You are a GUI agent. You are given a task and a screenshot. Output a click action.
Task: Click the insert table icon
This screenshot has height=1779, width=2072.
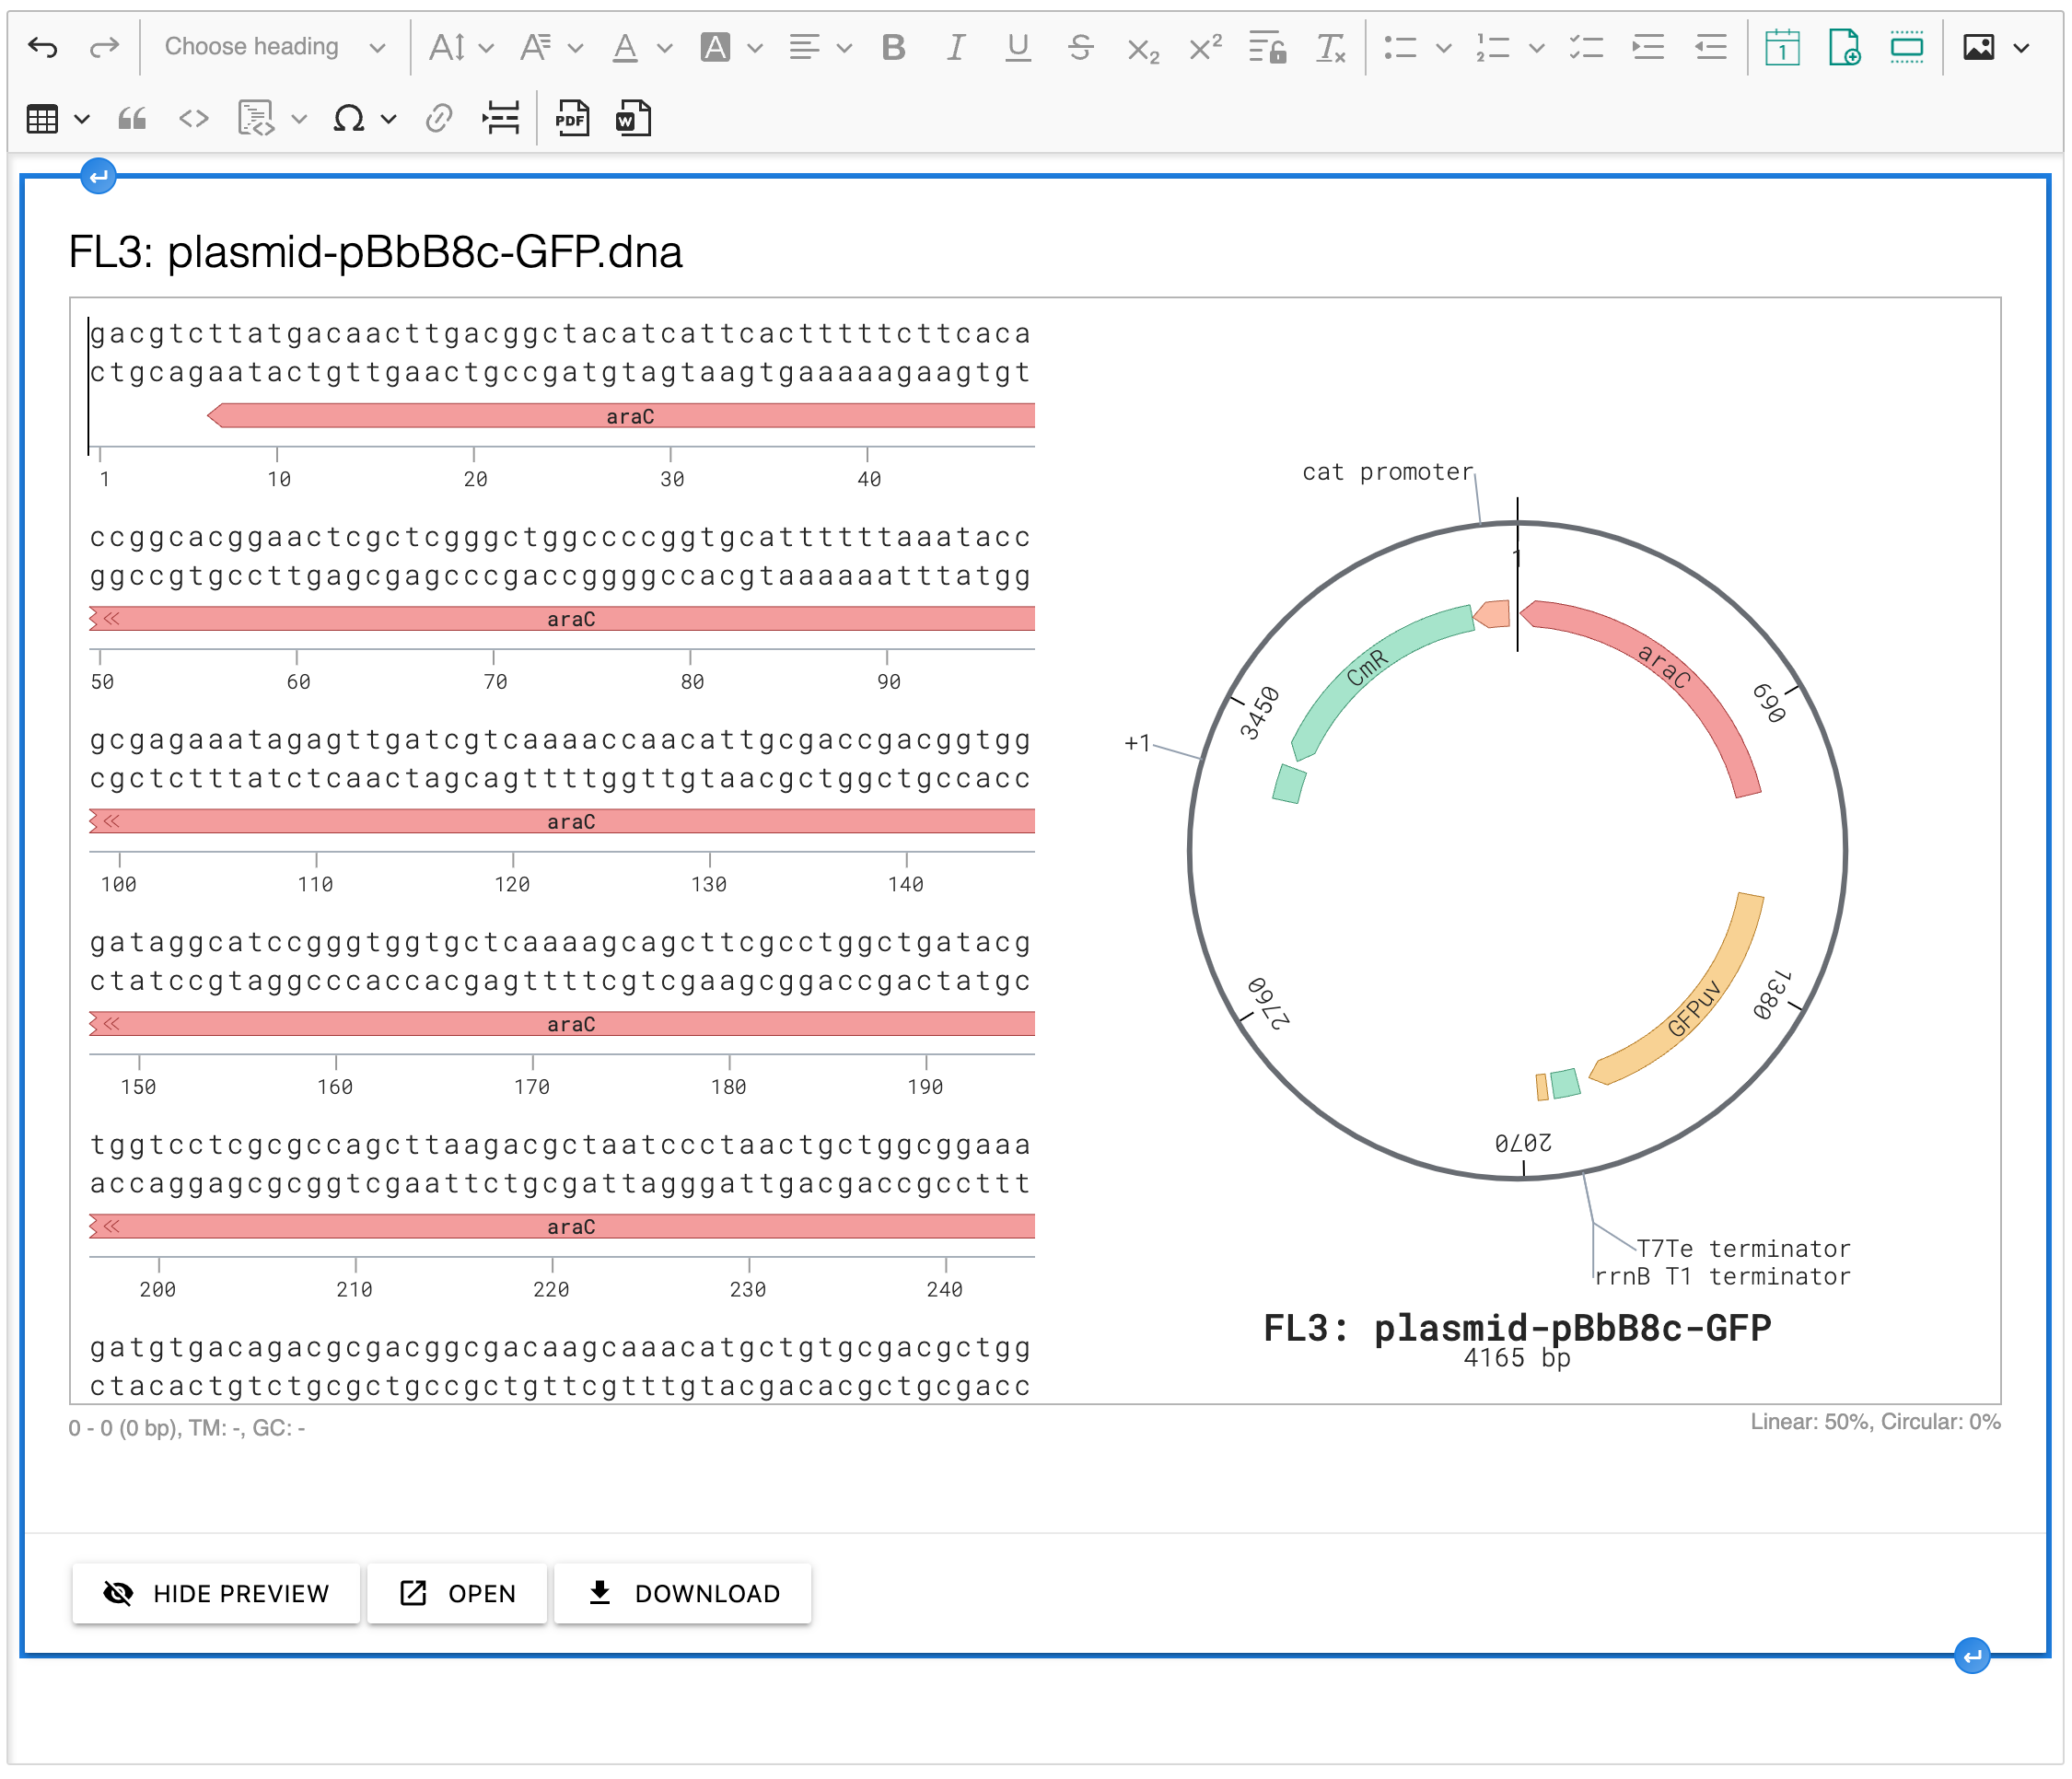coord(42,119)
